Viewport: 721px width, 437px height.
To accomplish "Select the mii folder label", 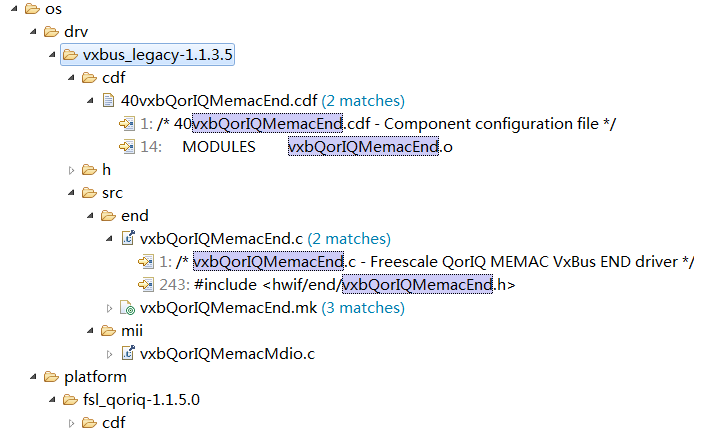I will point(132,331).
